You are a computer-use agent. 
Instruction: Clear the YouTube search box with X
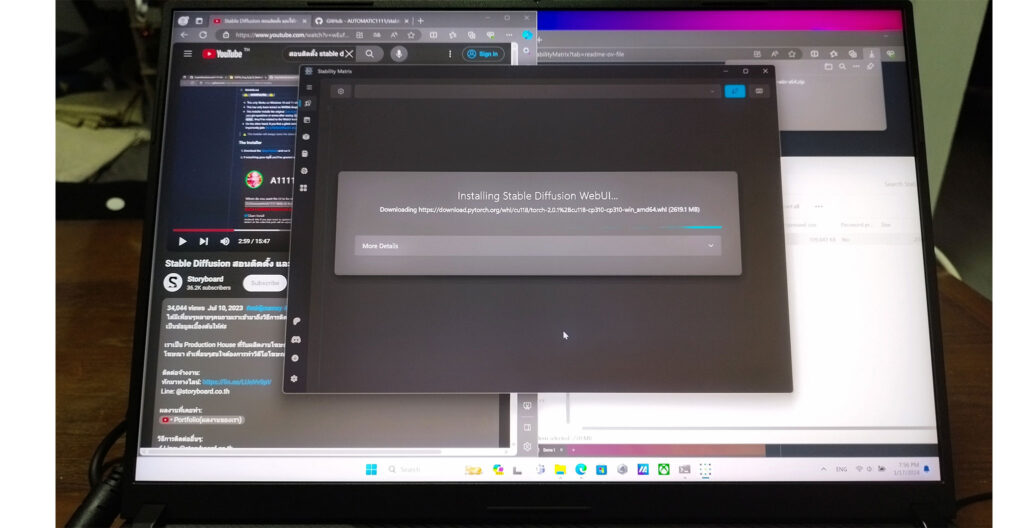349,54
